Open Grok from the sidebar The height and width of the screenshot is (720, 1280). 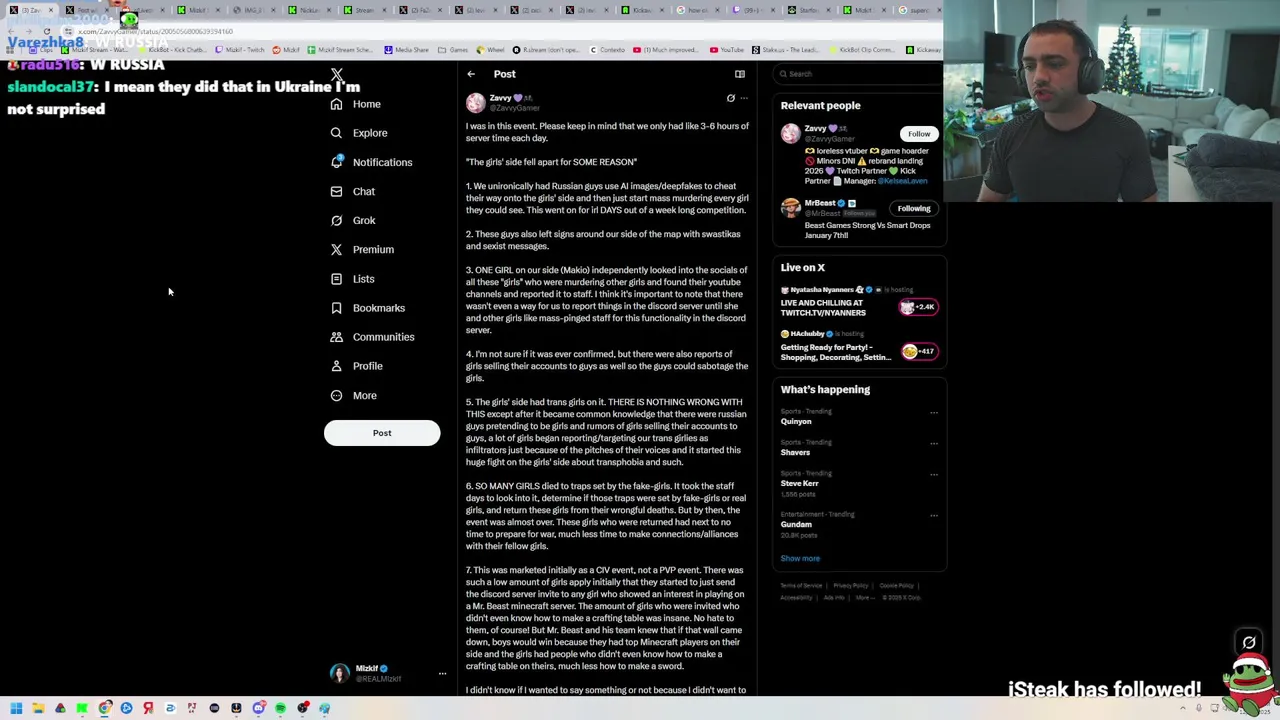(x=353, y=220)
